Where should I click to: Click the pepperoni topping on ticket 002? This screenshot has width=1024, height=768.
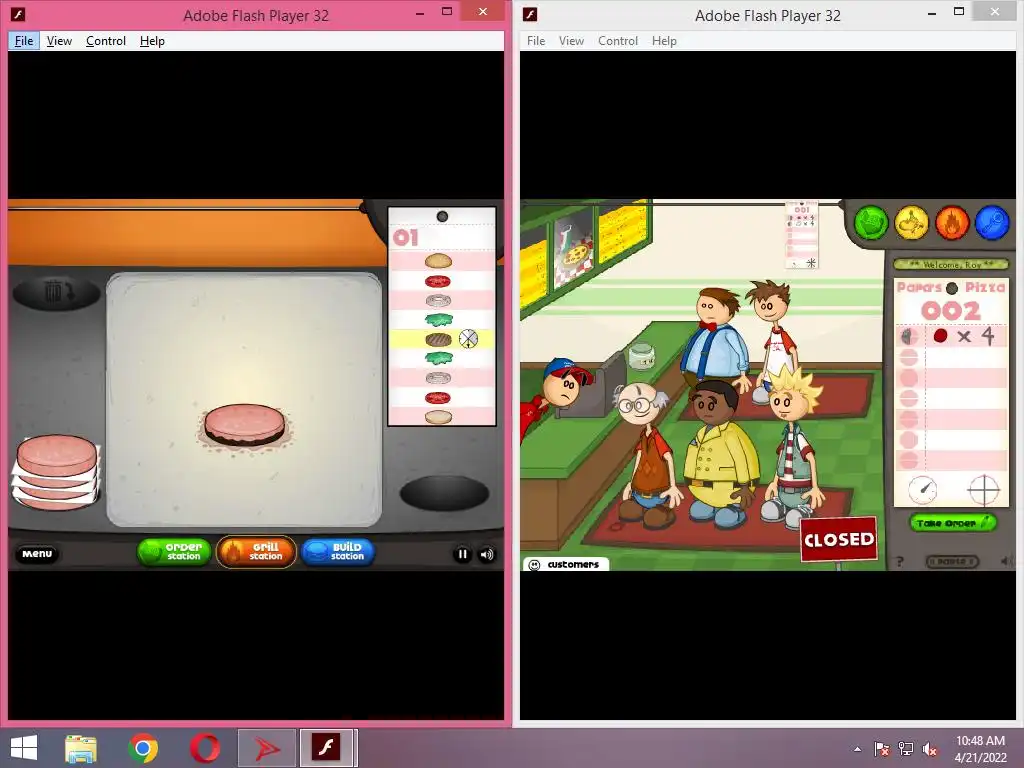(x=940, y=336)
